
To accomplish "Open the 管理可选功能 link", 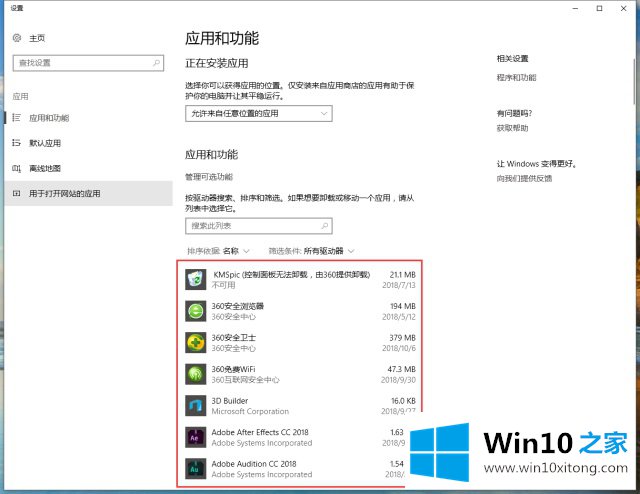I will coord(209,177).
